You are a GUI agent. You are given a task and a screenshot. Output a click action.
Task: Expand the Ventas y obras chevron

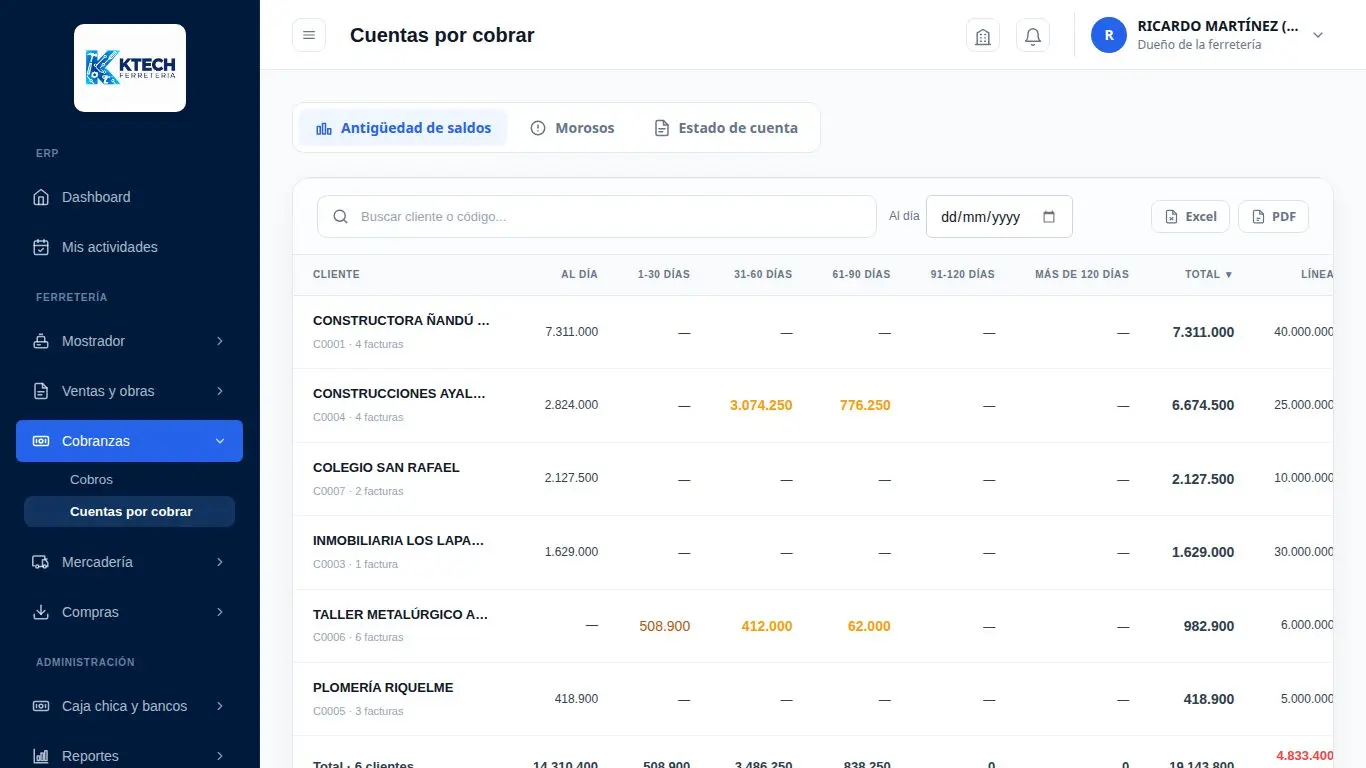click(220, 391)
